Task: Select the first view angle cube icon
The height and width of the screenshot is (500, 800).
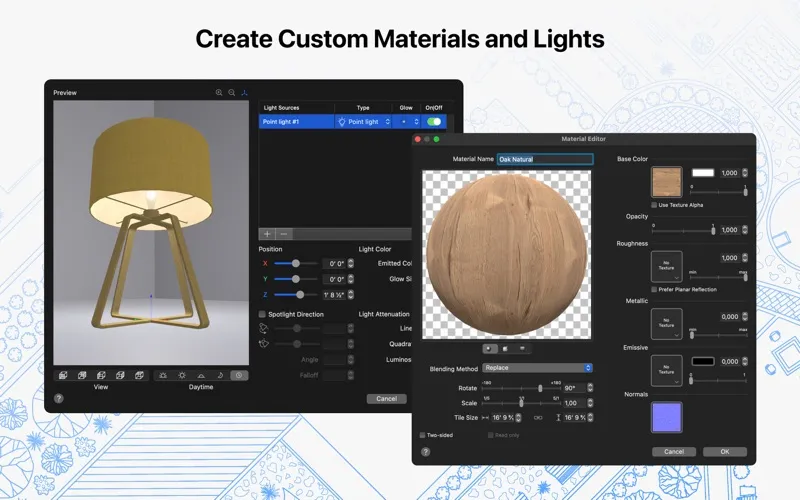Action: click(x=63, y=375)
